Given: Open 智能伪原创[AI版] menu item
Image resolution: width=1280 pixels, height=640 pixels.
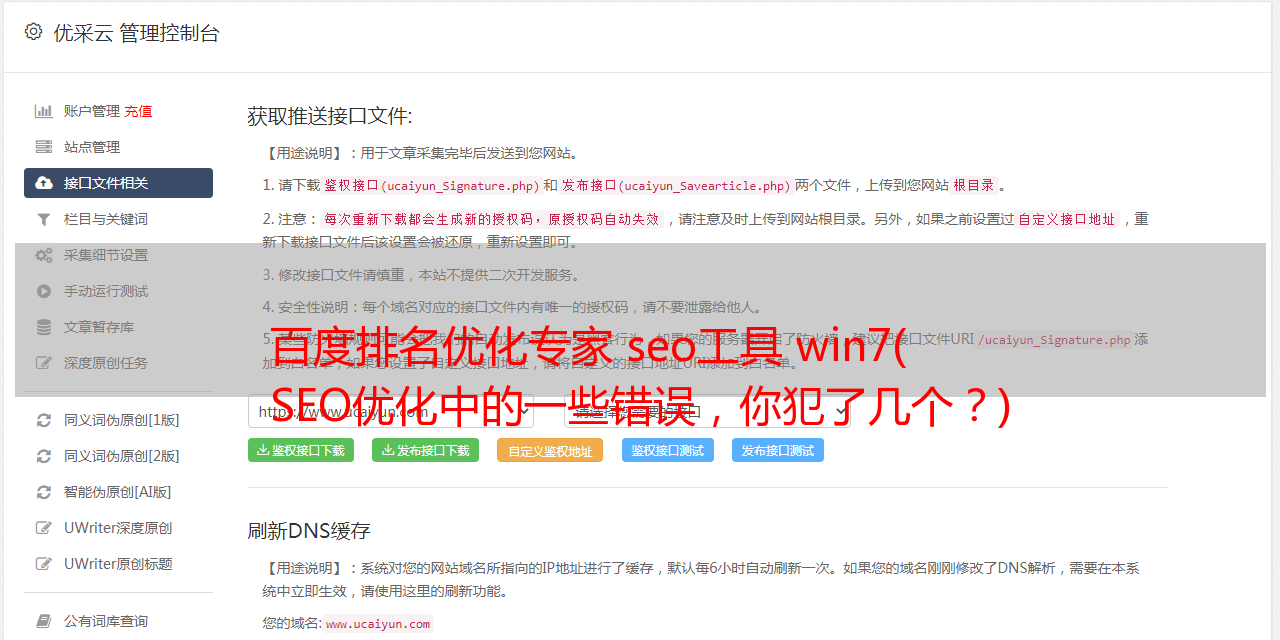Looking at the screenshot, I should click(118, 492).
